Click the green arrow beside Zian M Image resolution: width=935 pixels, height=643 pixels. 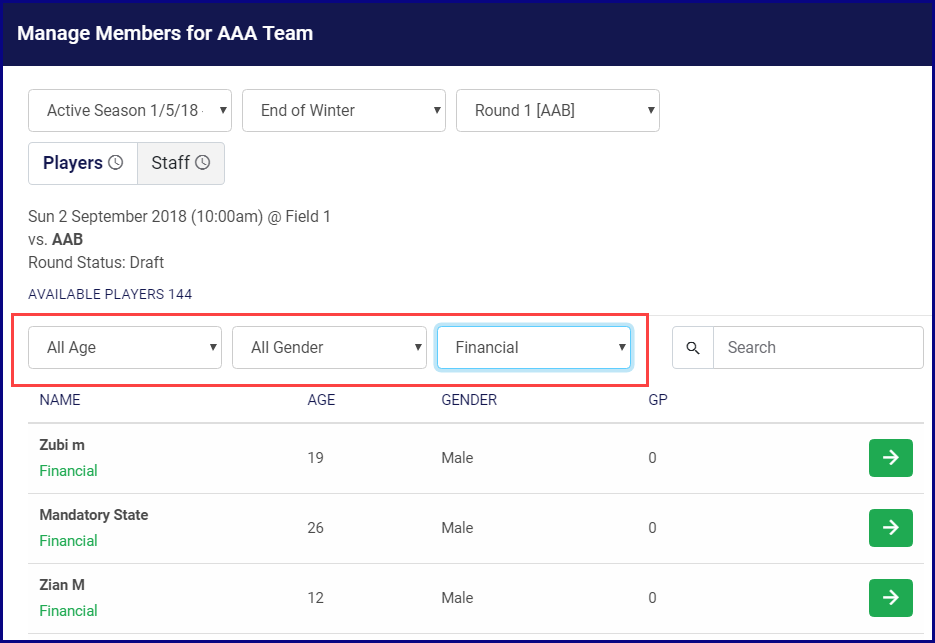click(x=890, y=598)
